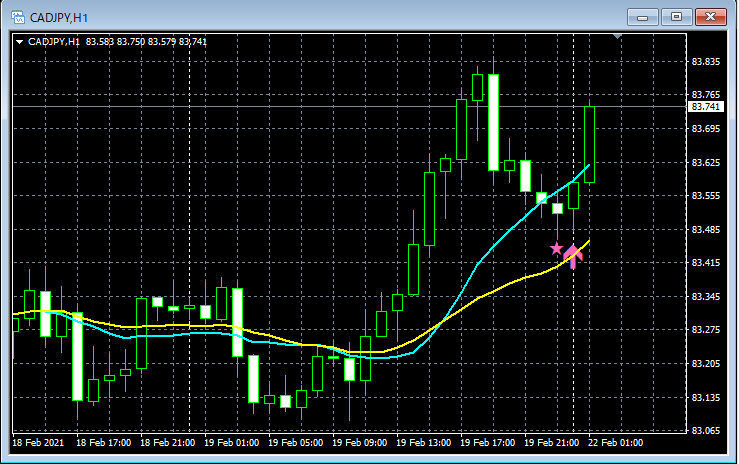Screen dimensions: 739x464
Task: Click the 19 Feb 13:00 time label
Action: [424, 443]
